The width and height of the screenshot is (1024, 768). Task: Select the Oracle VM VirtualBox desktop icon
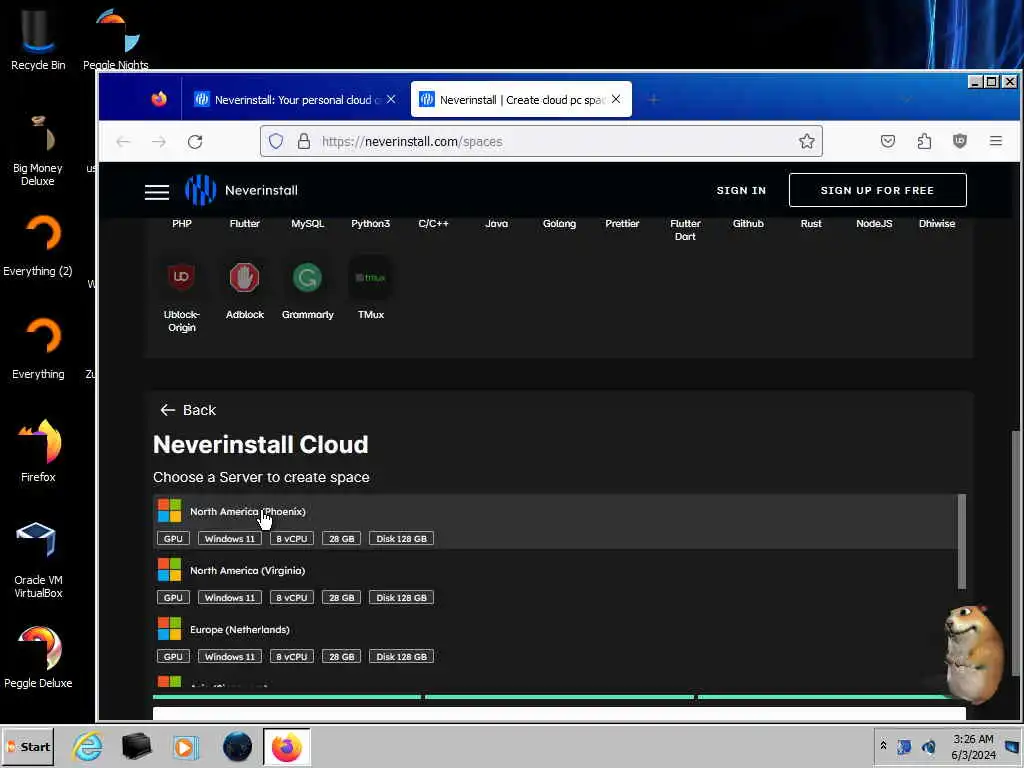tap(38, 560)
